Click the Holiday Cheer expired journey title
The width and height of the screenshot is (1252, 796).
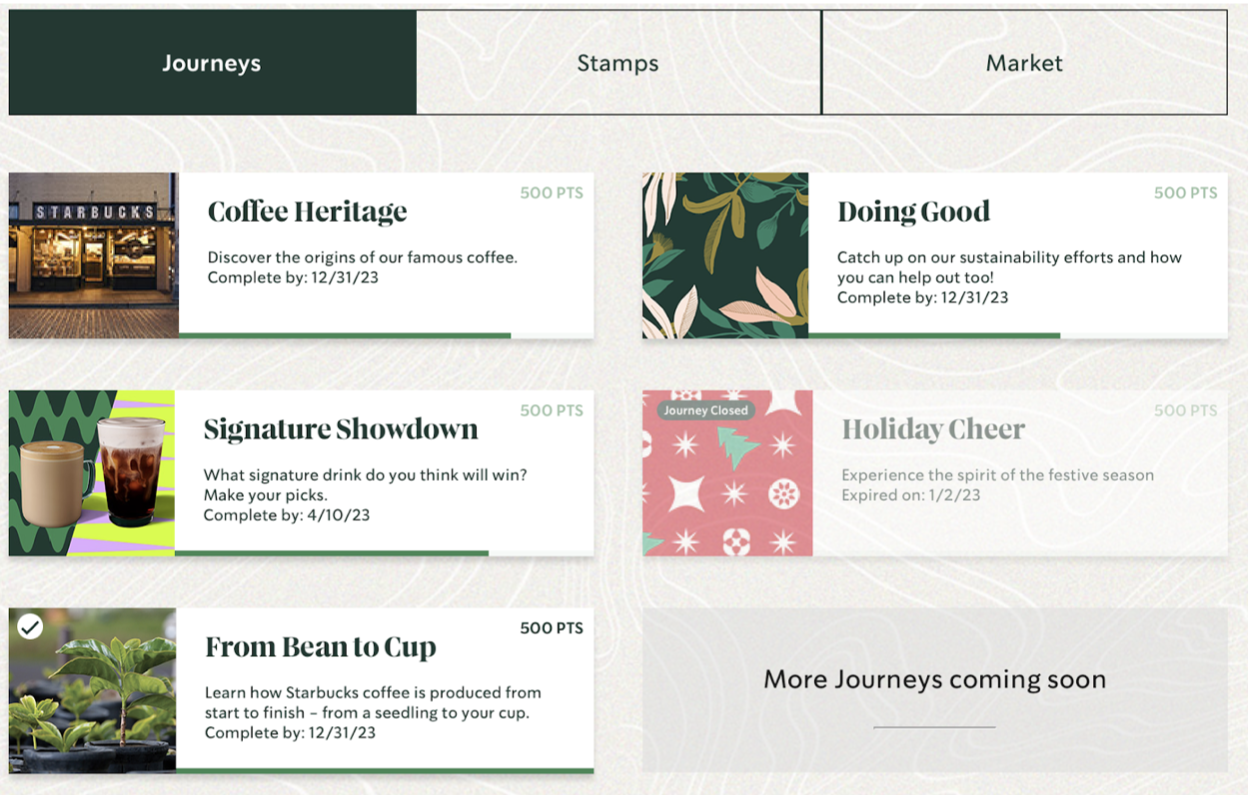933,430
